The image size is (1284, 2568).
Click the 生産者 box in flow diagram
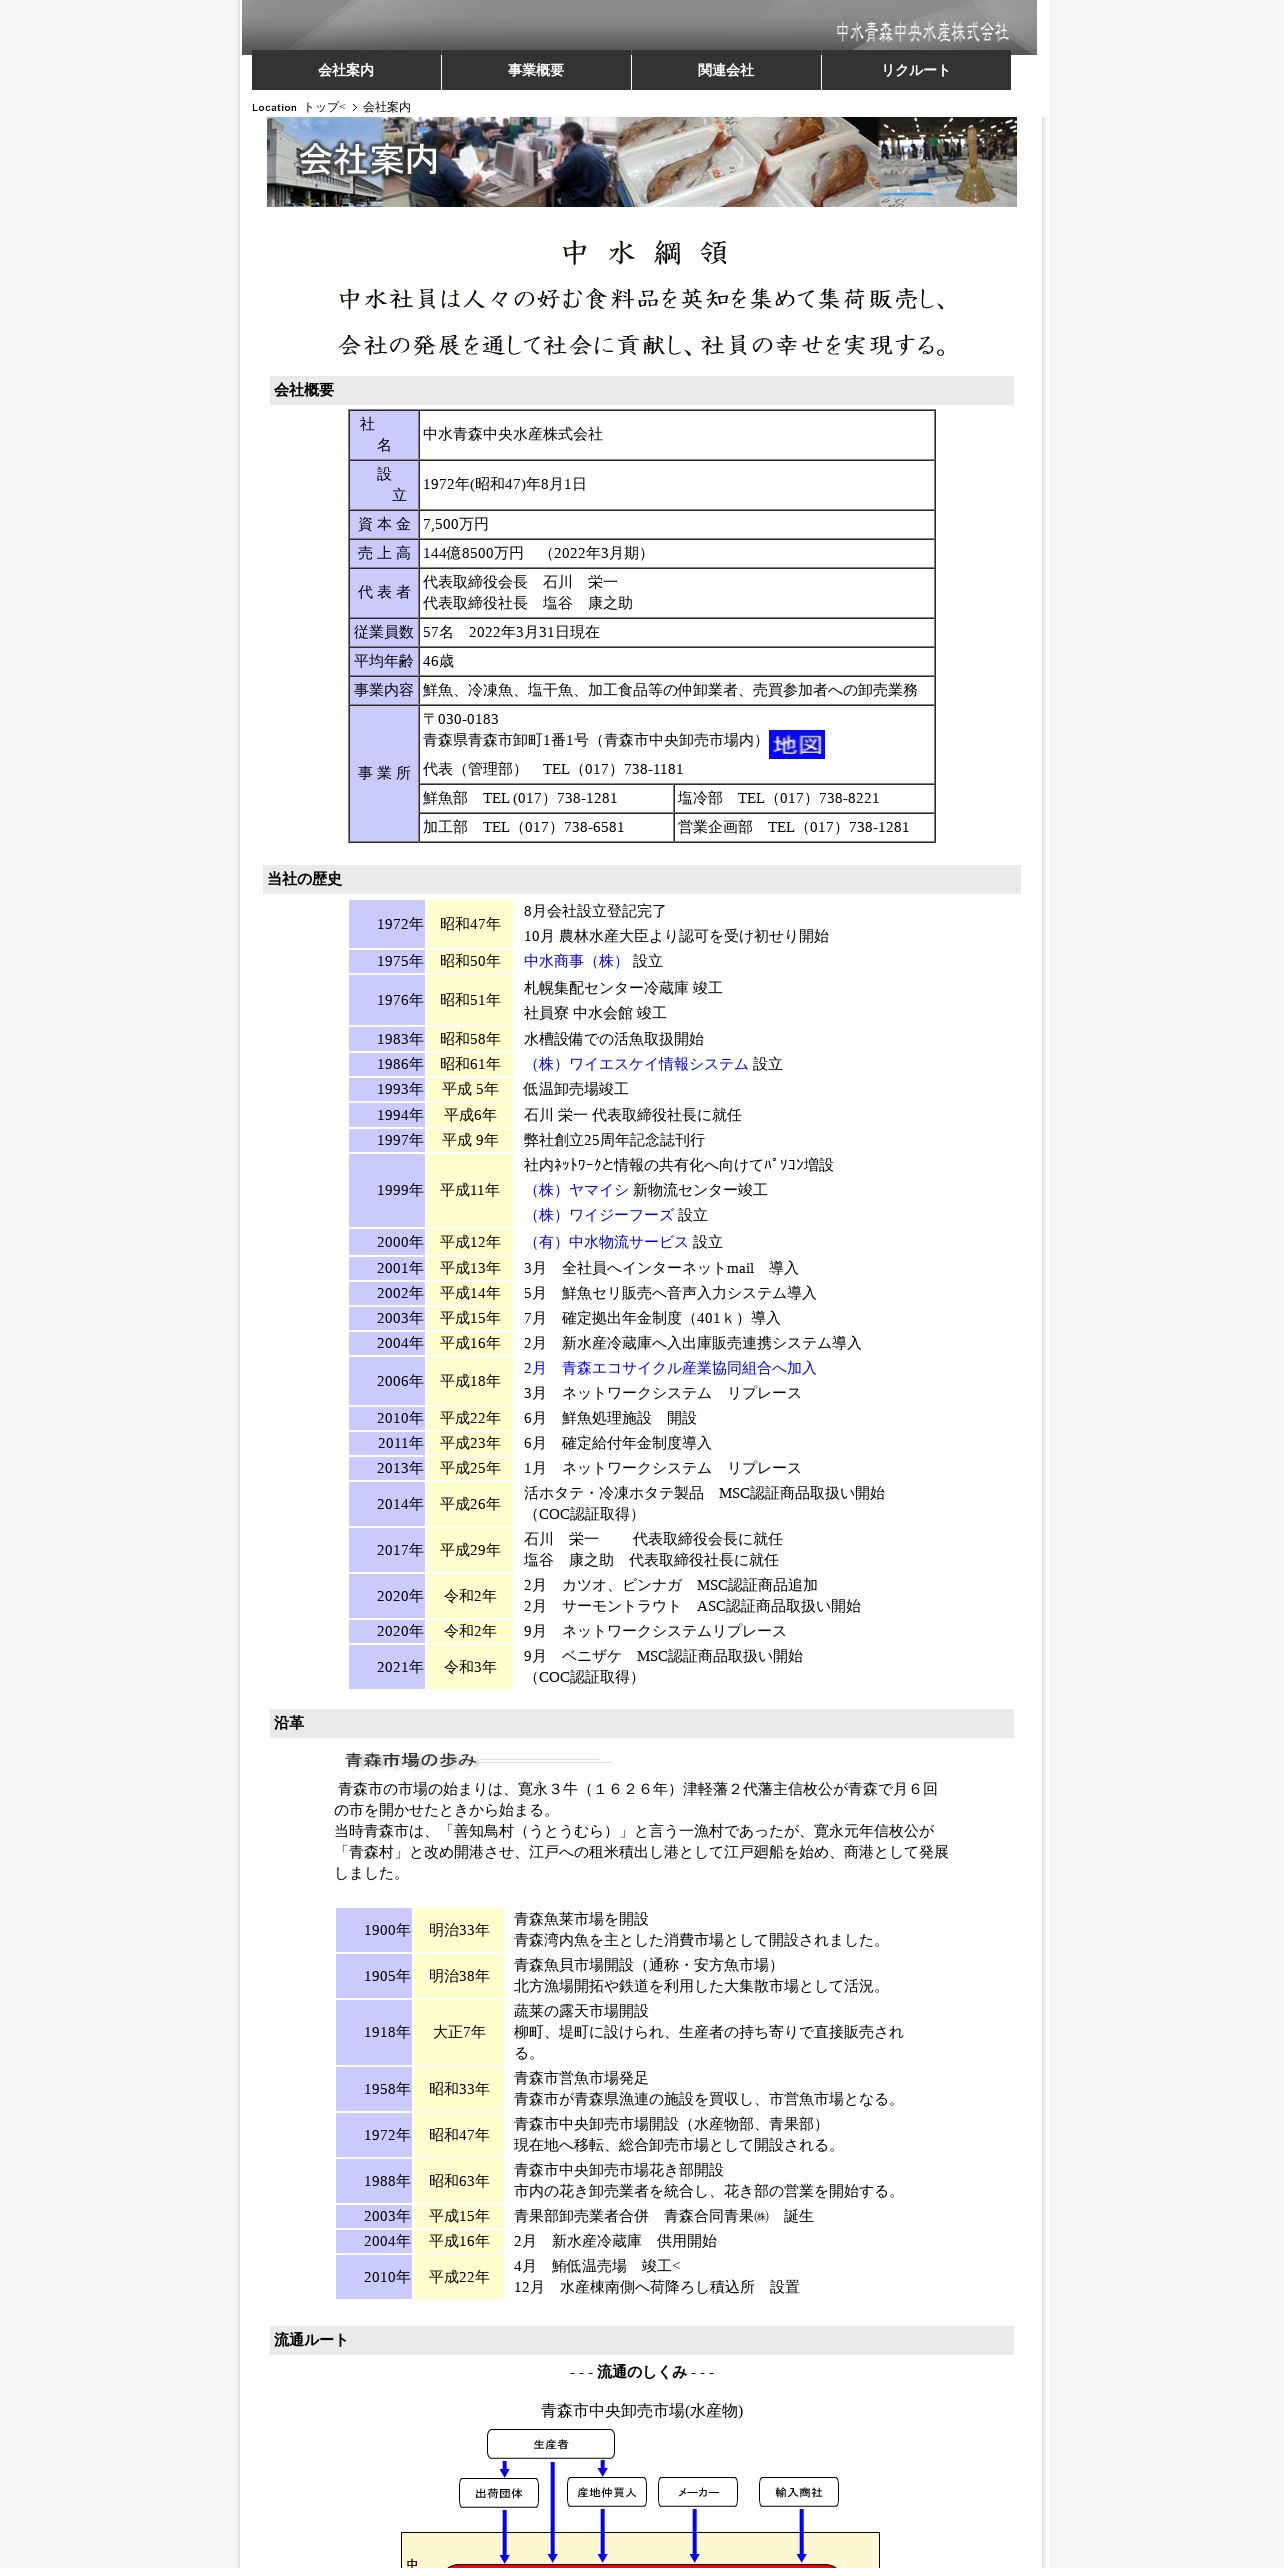tap(551, 2444)
